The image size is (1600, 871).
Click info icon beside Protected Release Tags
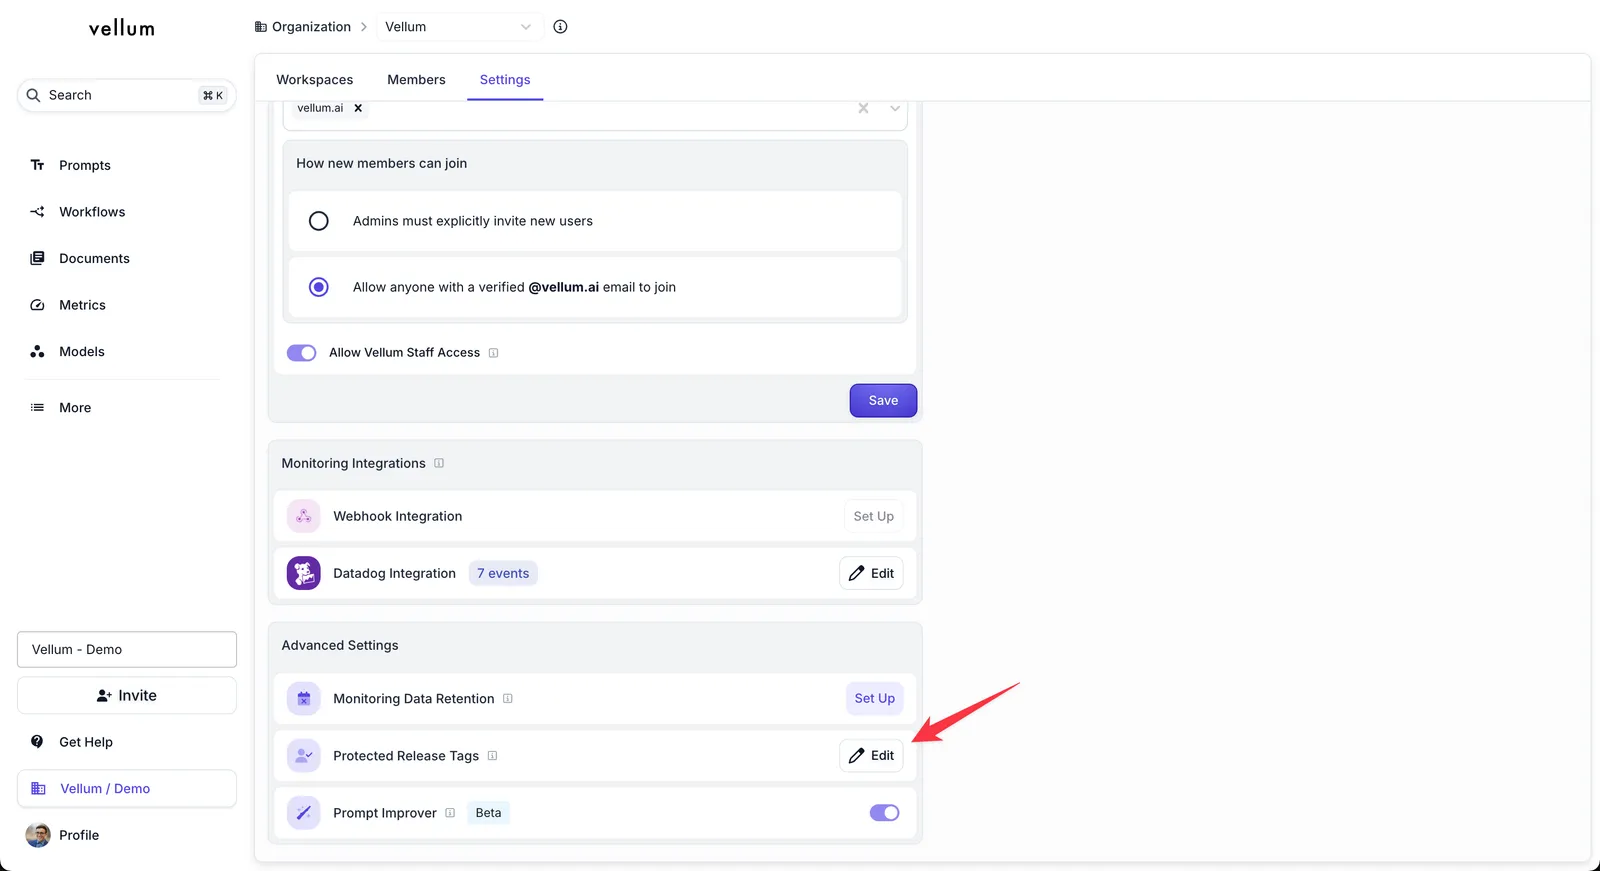click(x=492, y=756)
